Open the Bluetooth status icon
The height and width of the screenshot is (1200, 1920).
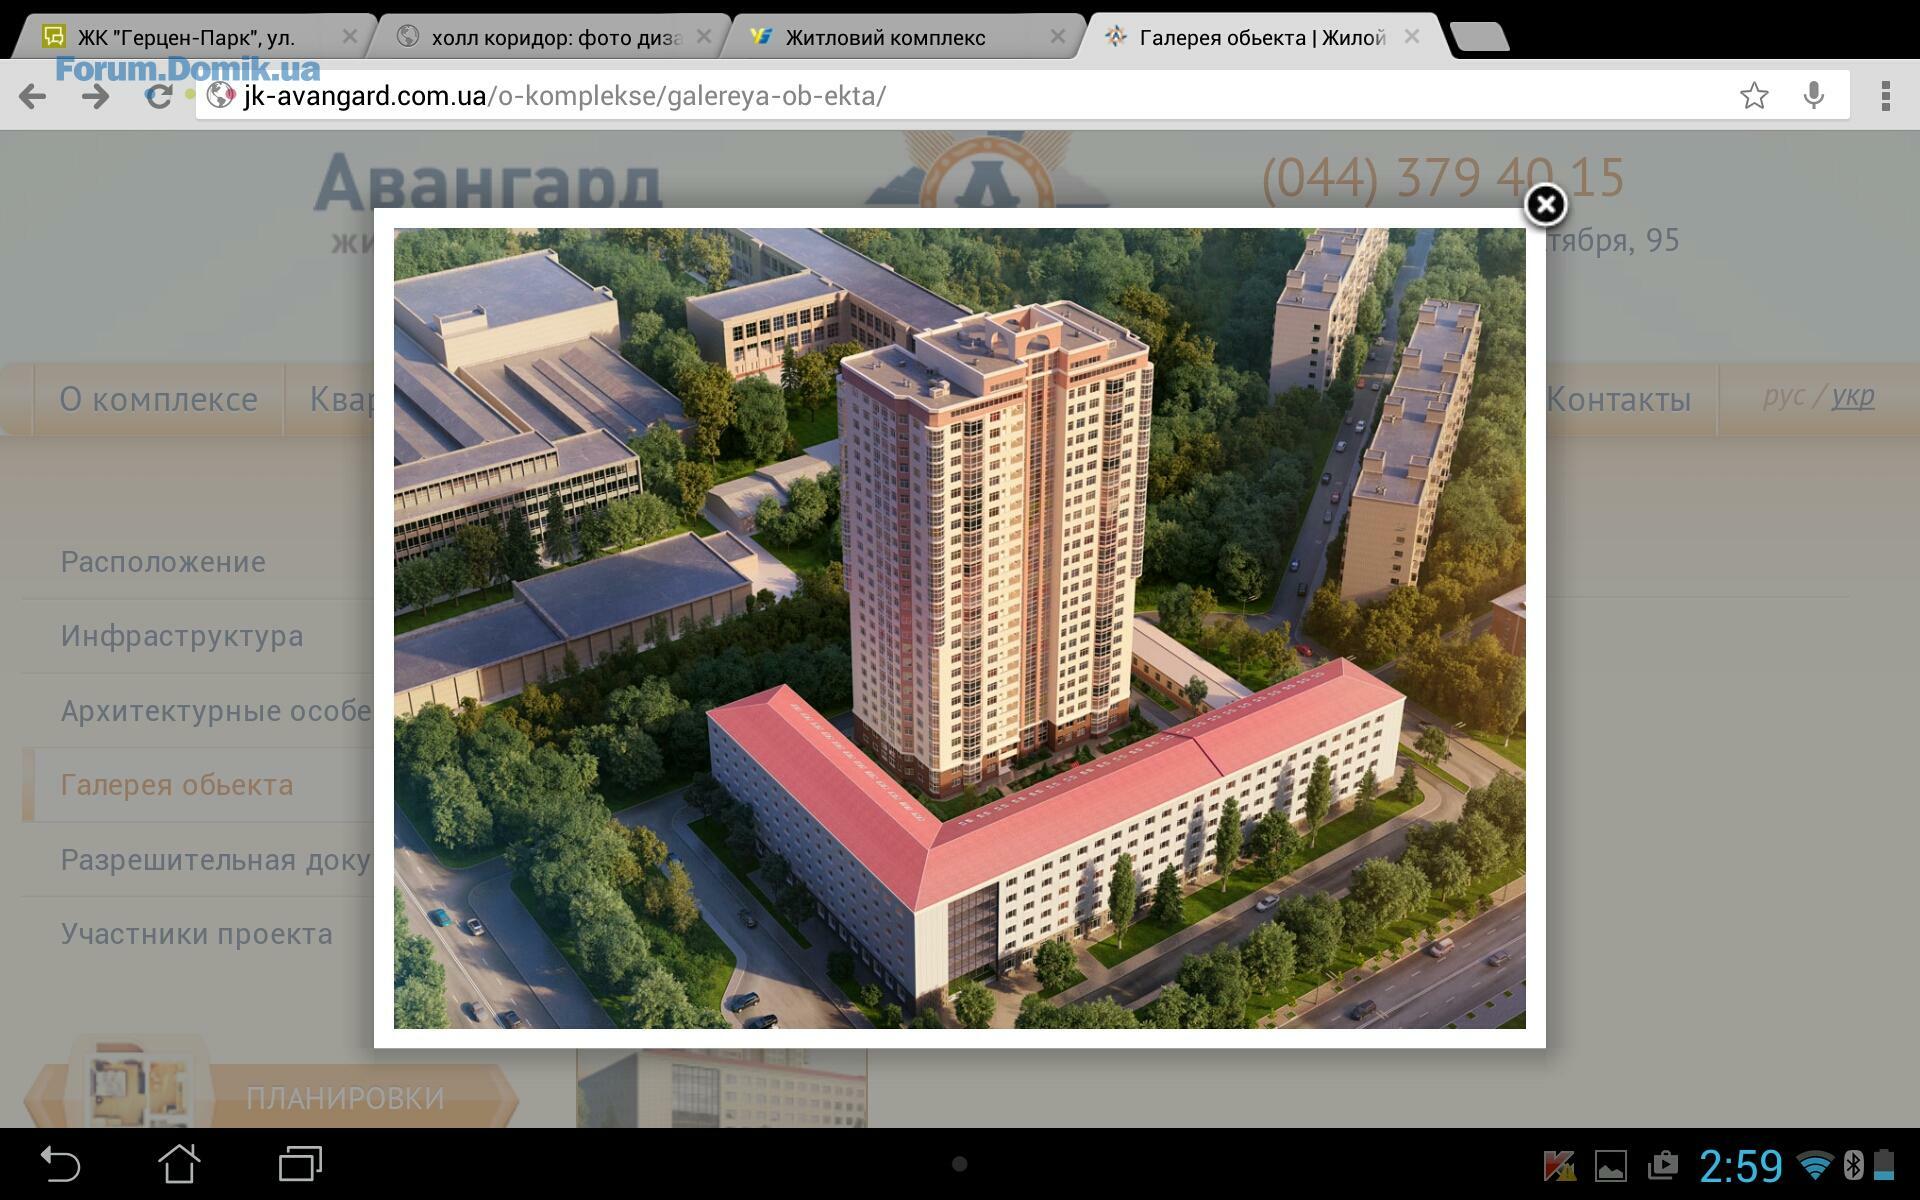tap(1853, 1165)
